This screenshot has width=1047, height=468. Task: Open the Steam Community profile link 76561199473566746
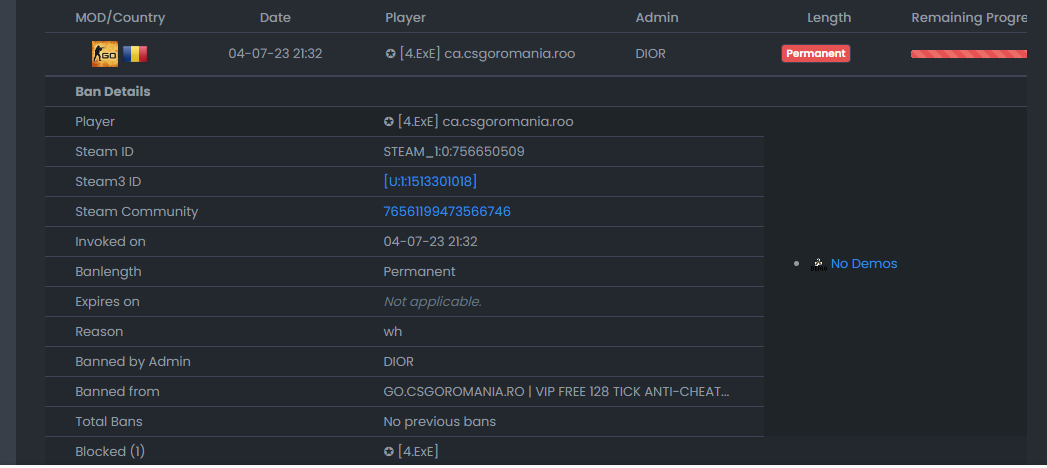coord(447,212)
